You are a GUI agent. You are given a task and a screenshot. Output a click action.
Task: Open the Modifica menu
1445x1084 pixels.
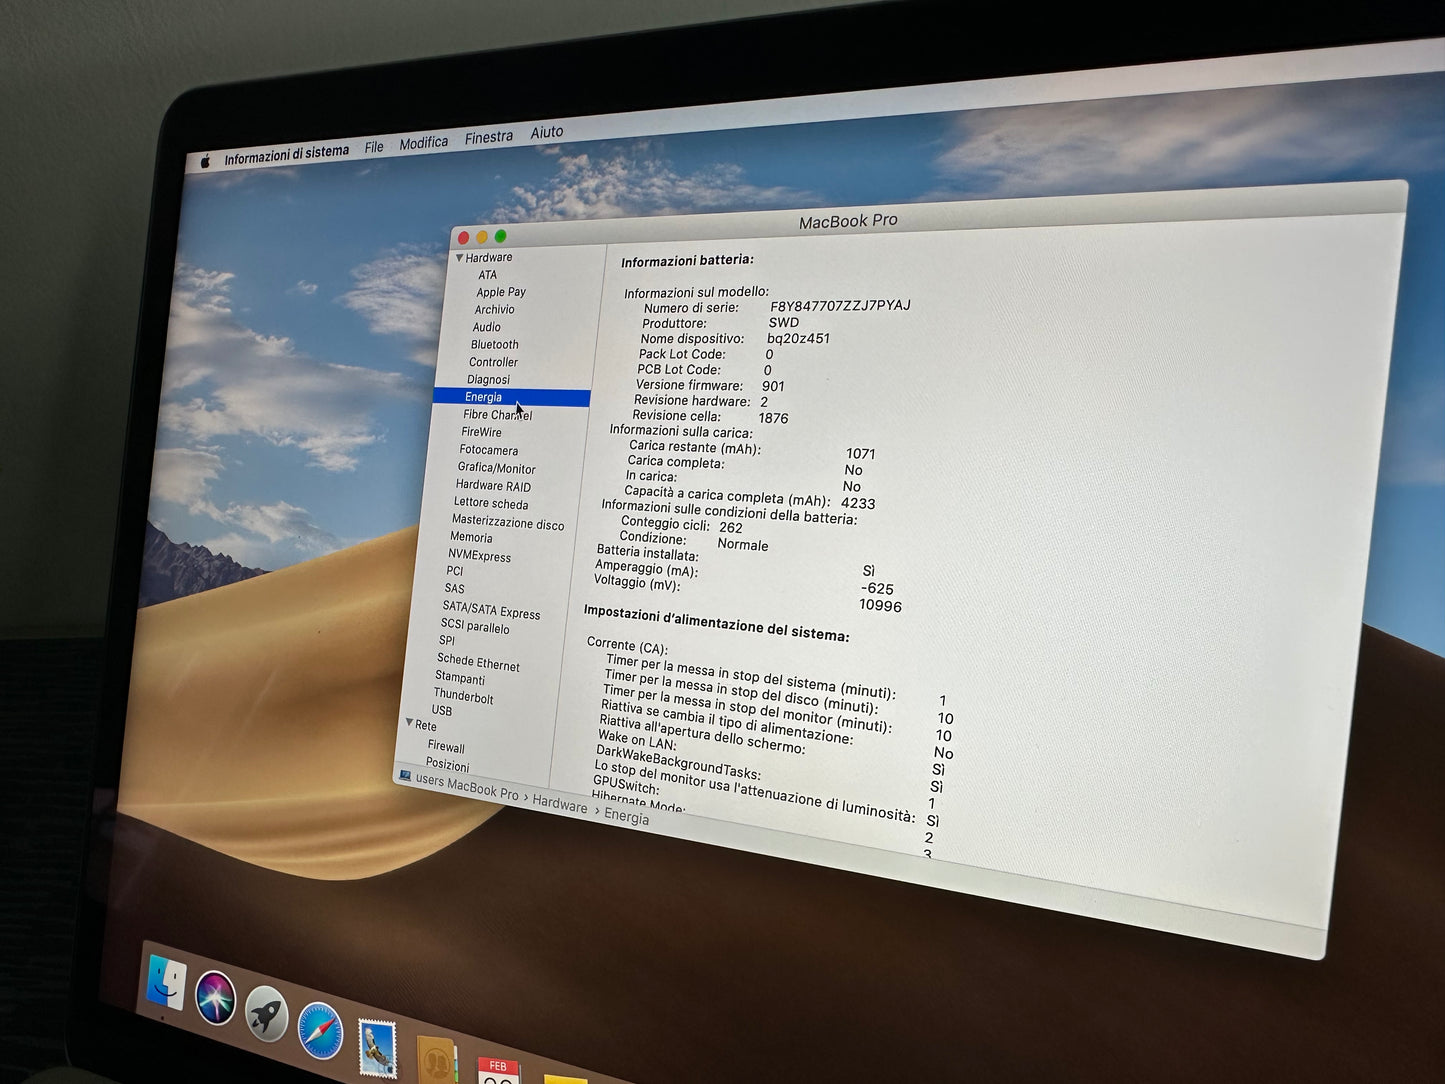[x=423, y=142]
